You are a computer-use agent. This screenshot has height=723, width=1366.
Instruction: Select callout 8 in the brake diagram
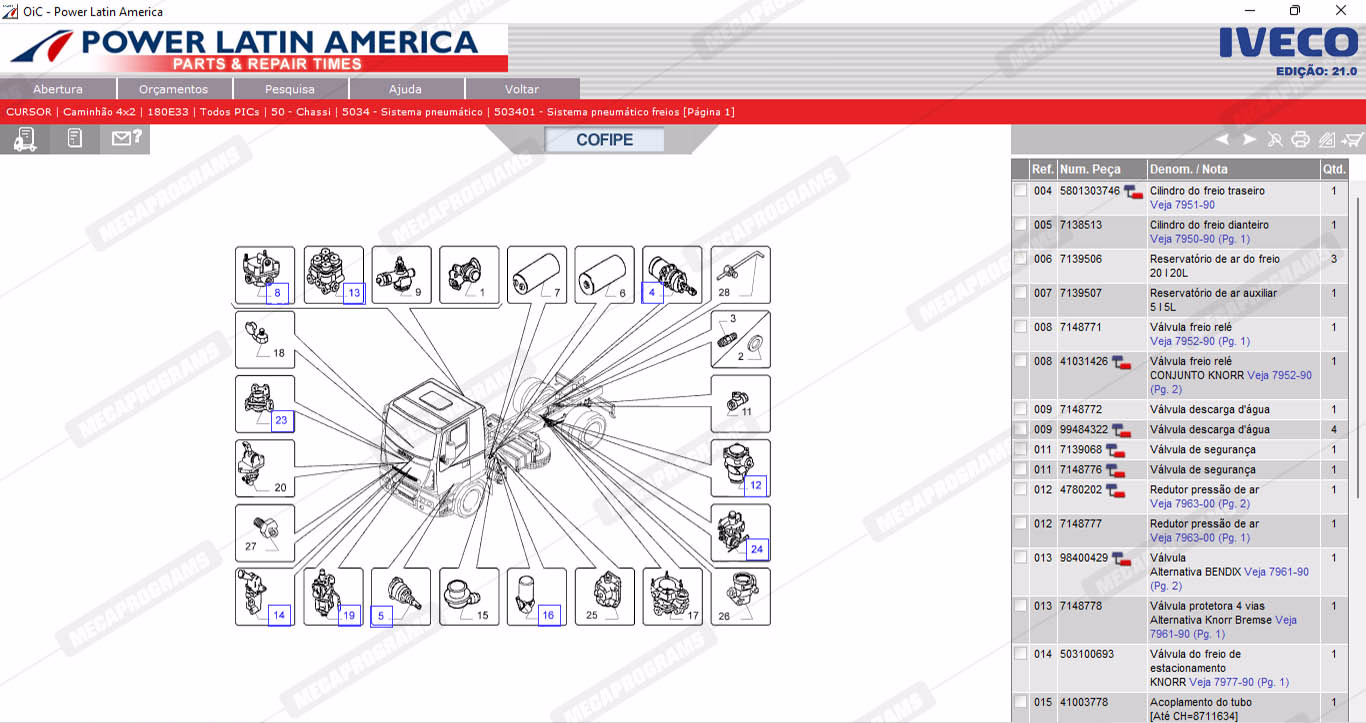(277, 293)
